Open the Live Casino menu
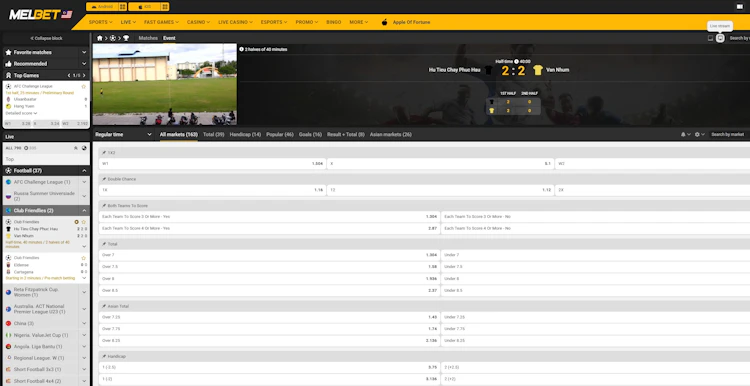Image resolution: width=750 pixels, height=386 pixels. (236, 22)
